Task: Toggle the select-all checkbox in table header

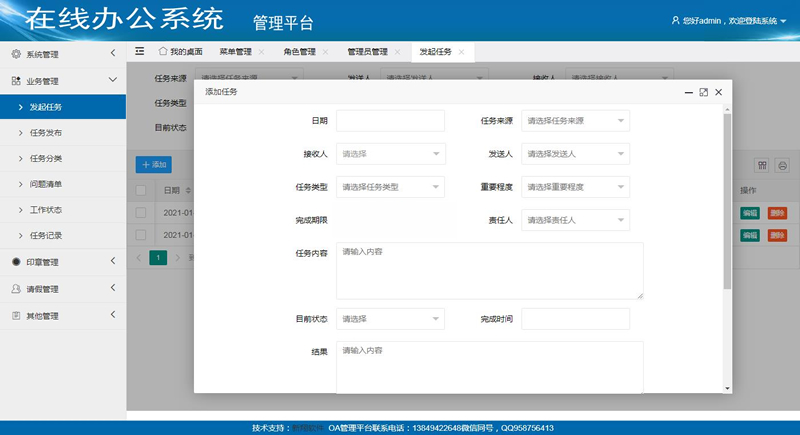Action: click(x=141, y=190)
